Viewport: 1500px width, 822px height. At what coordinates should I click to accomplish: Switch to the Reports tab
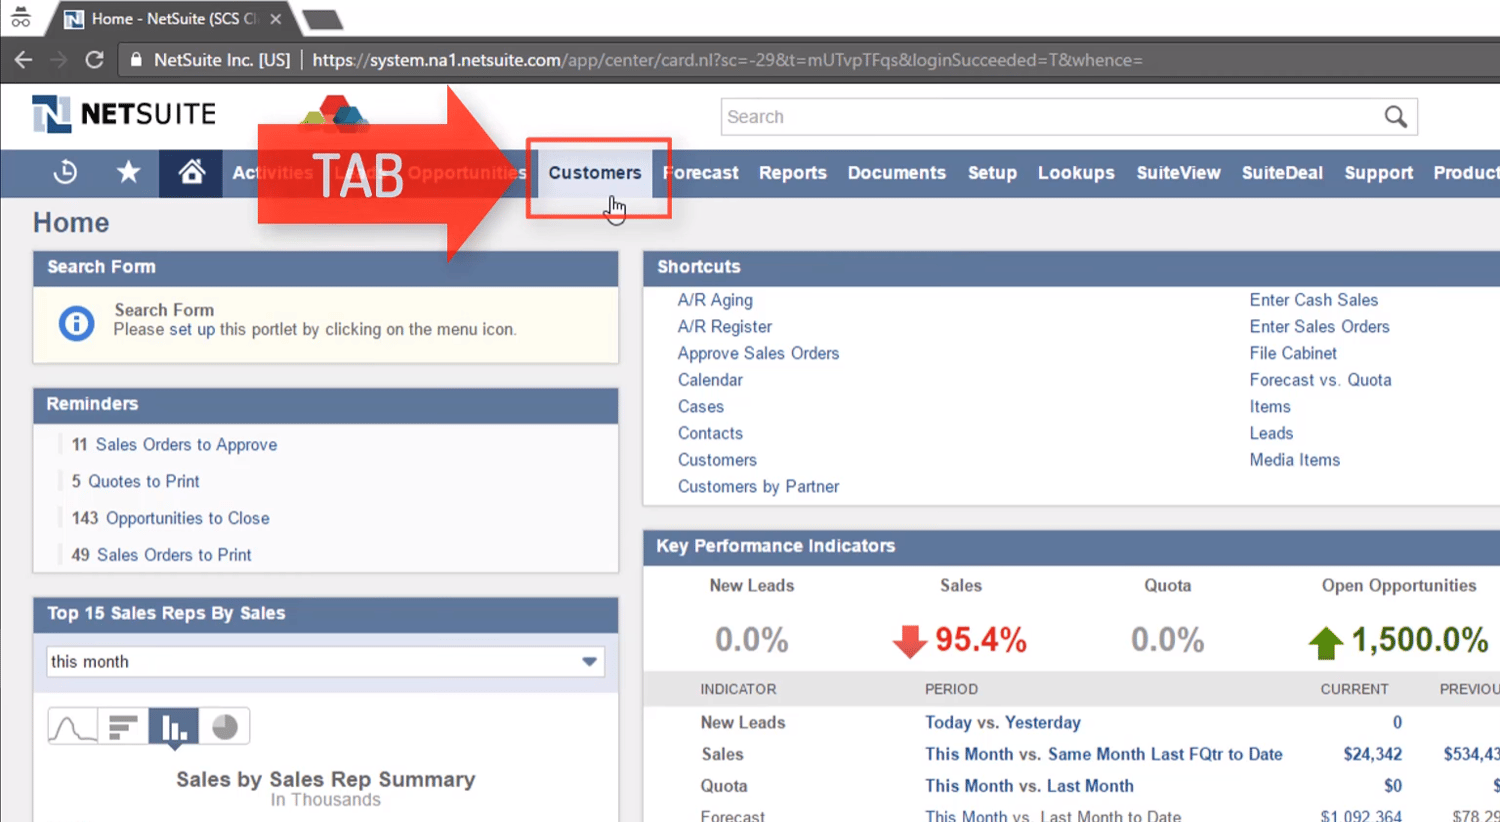coord(792,172)
